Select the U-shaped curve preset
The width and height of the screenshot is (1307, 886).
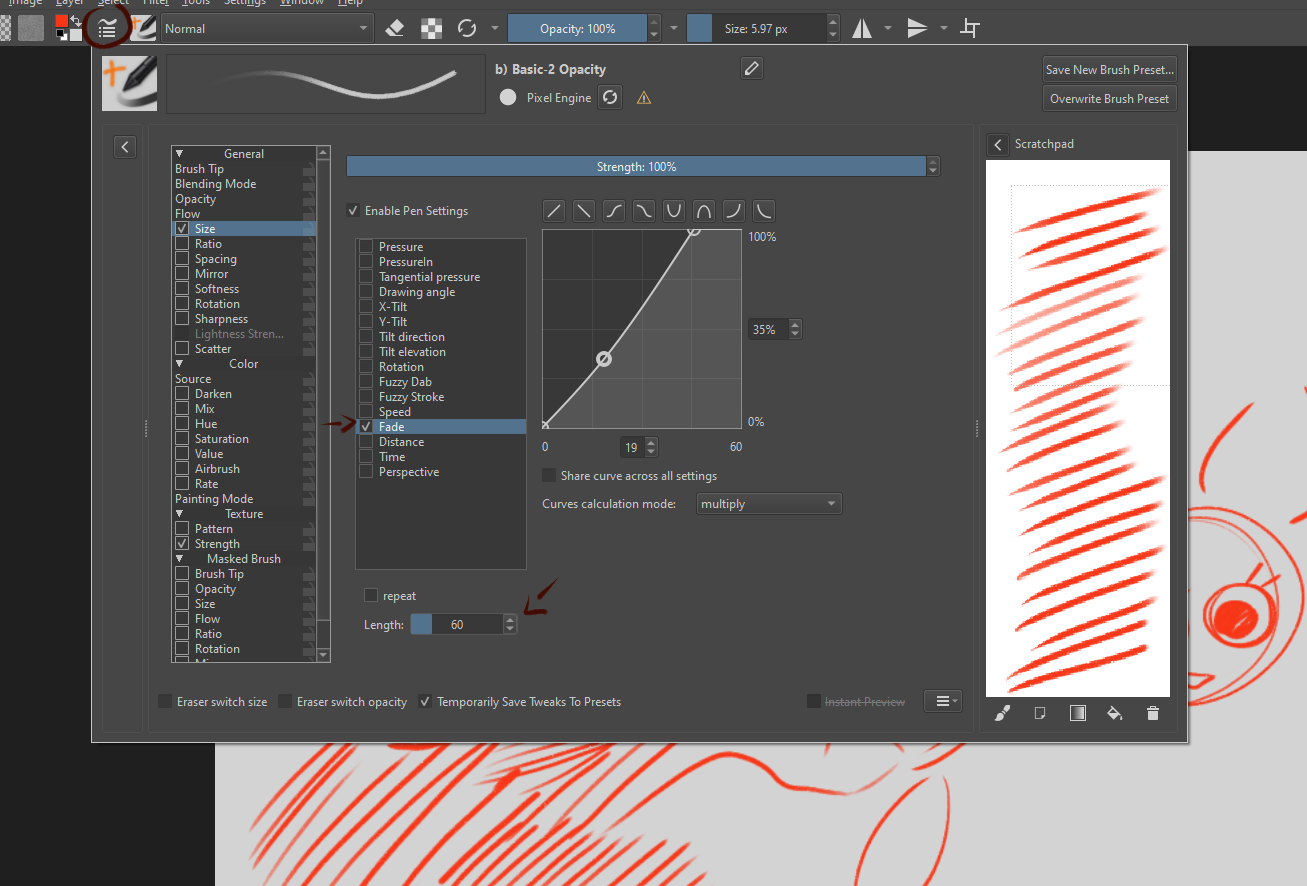674,211
